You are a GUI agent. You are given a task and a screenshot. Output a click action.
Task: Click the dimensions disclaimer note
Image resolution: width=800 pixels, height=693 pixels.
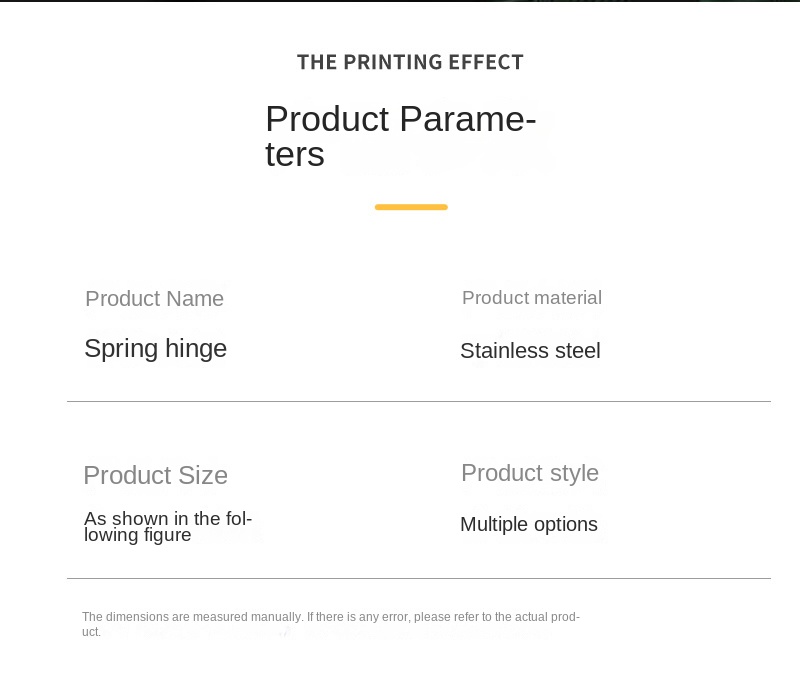[331, 624]
